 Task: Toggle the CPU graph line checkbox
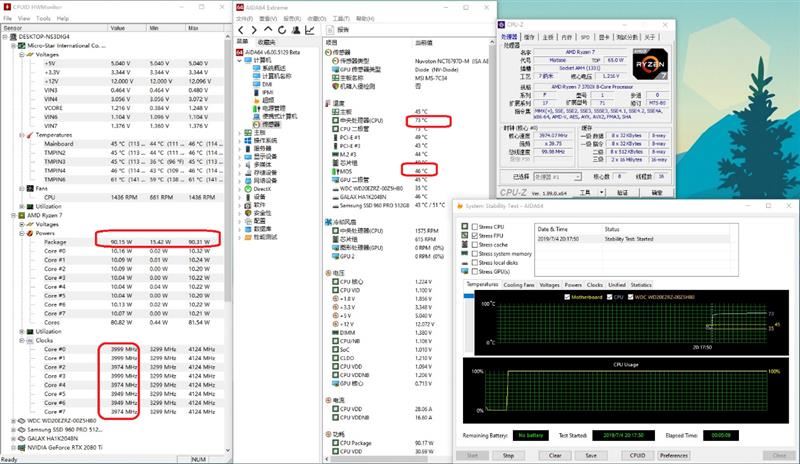point(610,297)
